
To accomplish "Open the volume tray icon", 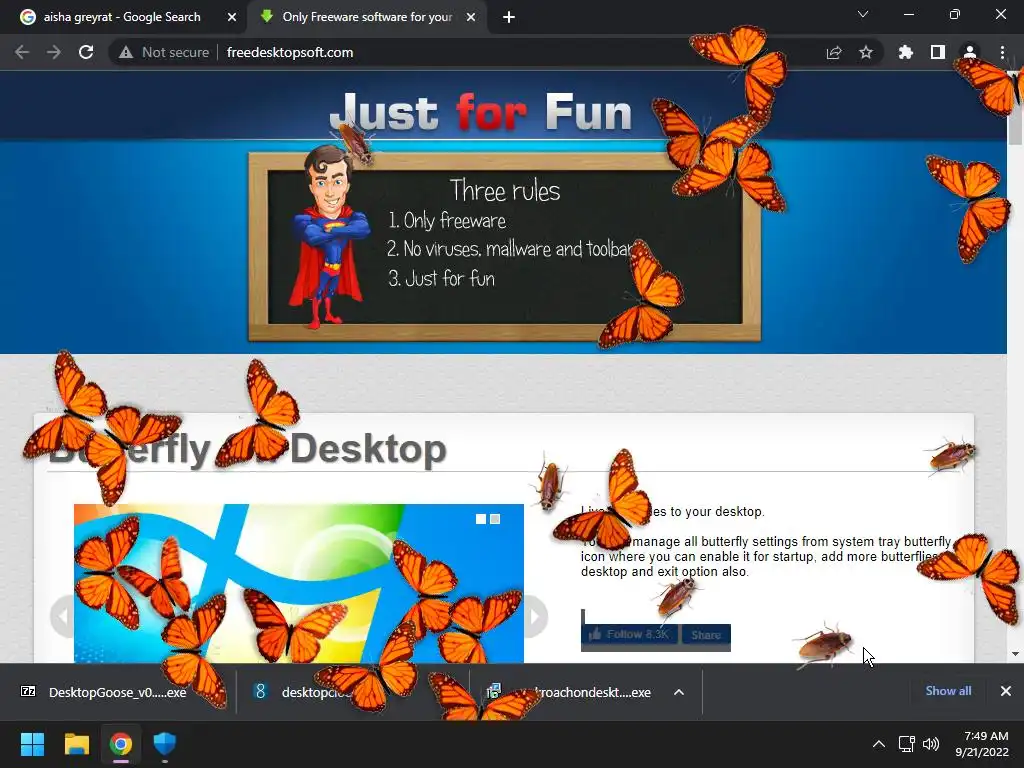I will [931, 744].
